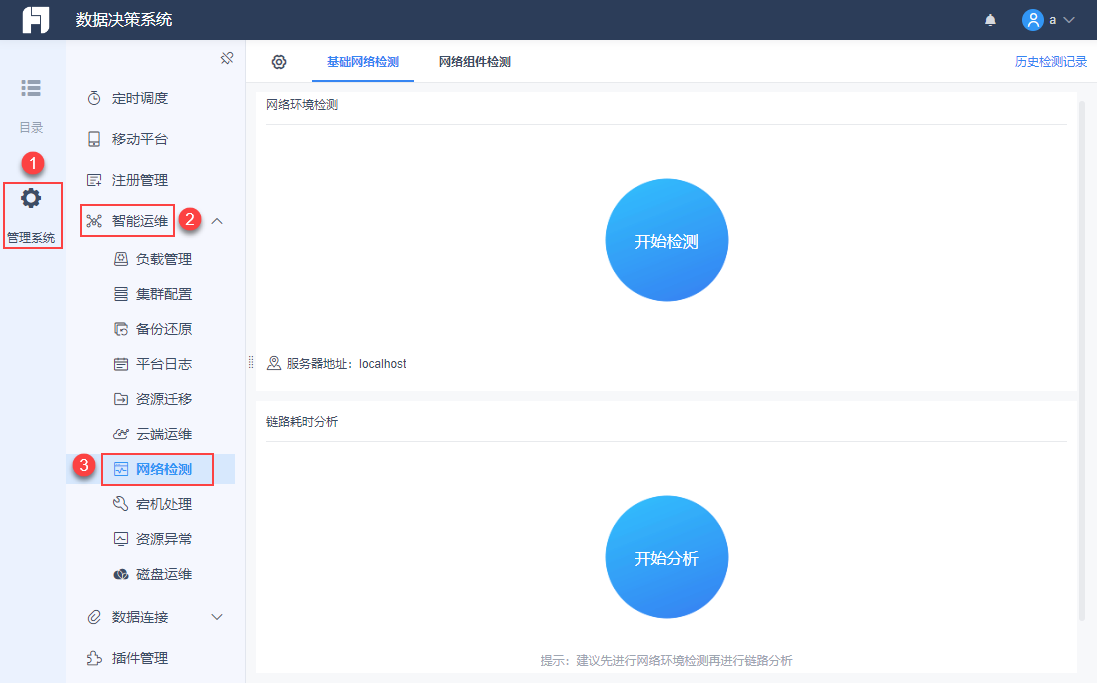Click the 备份还原 icon
This screenshot has height=683, width=1097.
click(121, 329)
